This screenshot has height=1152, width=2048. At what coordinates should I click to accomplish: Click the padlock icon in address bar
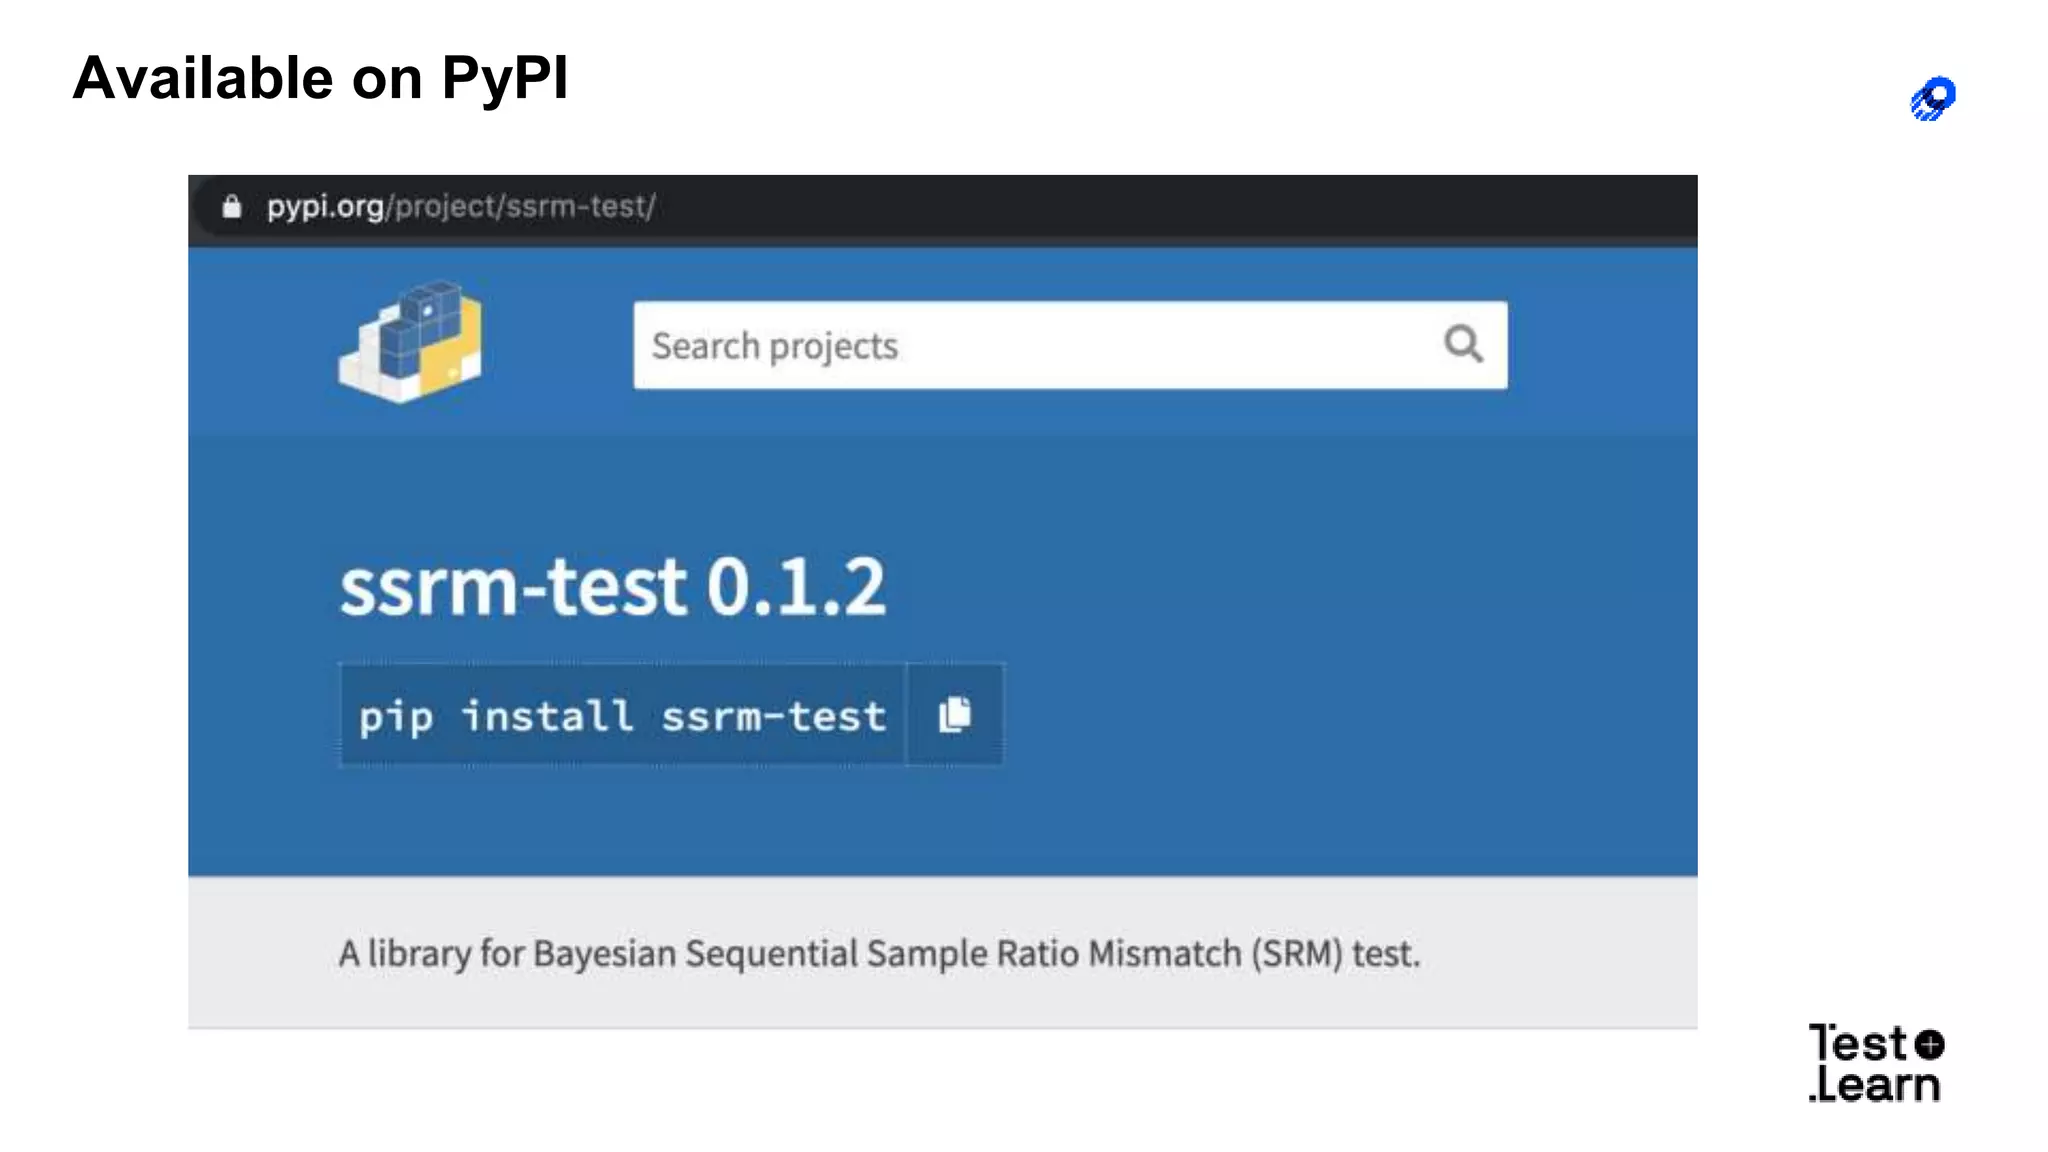tap(232, 207)
